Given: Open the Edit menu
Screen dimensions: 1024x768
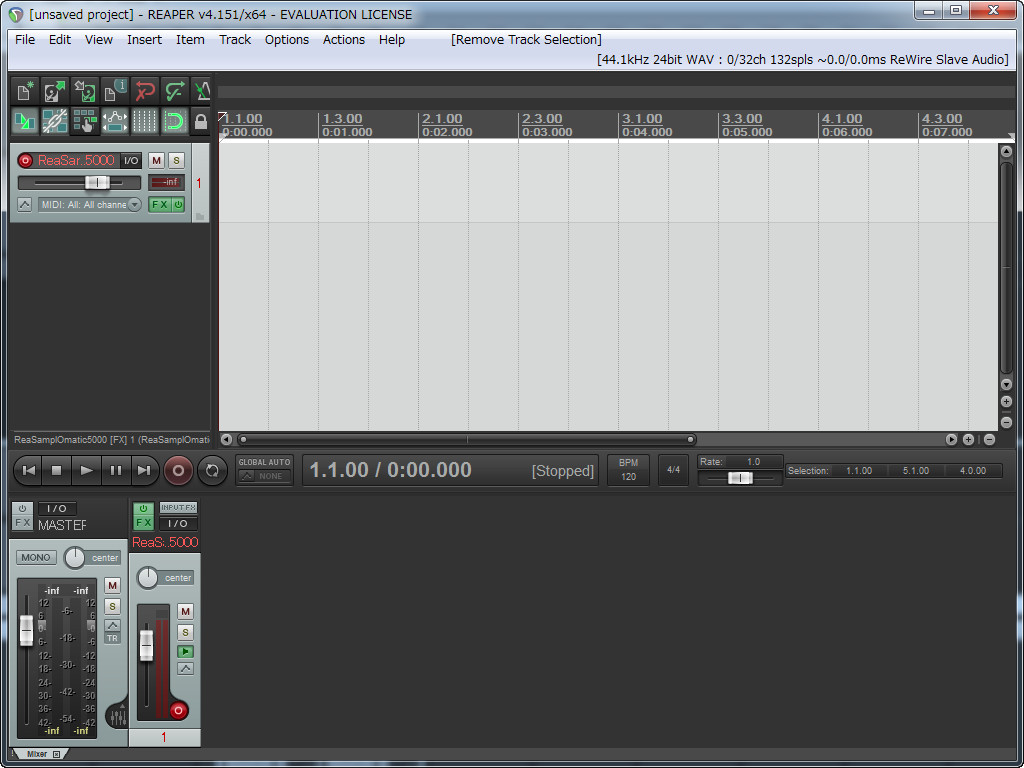Looking at the screenshot, I should point(59,40).
